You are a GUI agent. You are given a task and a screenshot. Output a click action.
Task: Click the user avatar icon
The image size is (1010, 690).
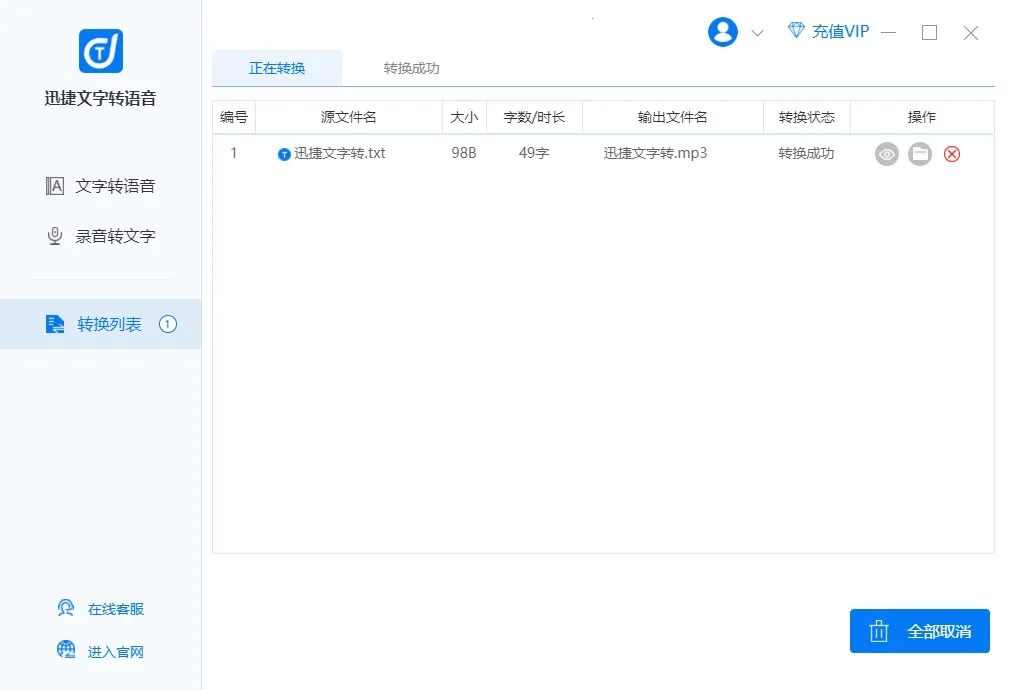(722, 32)
